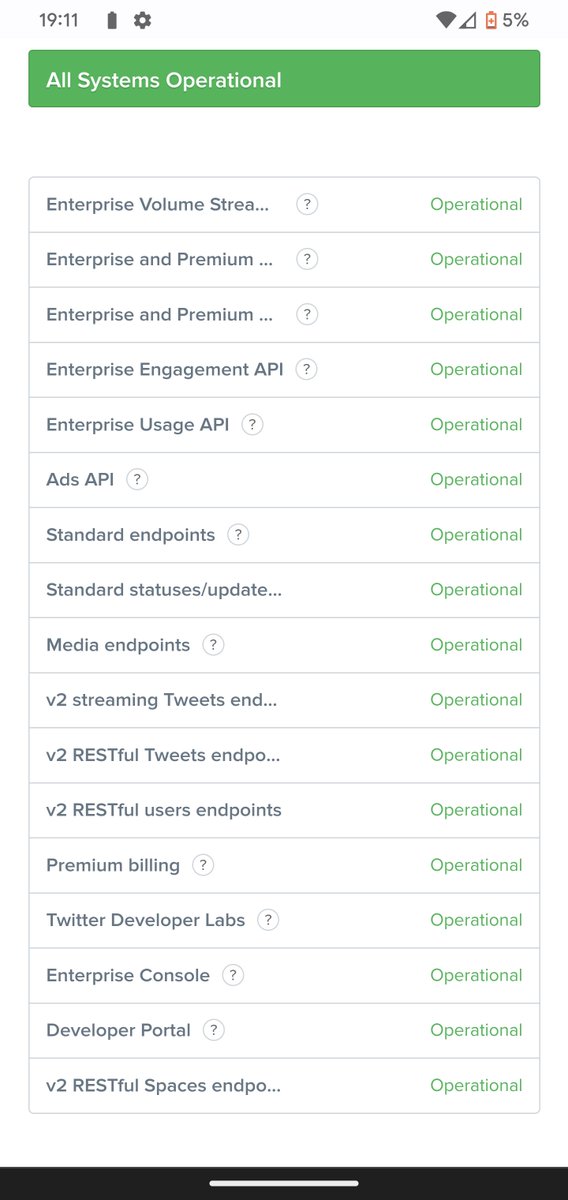The image size is (568, 1200).
Task: Show info tooltip for Enterprise Usage API
Action: tap(253, 424)
